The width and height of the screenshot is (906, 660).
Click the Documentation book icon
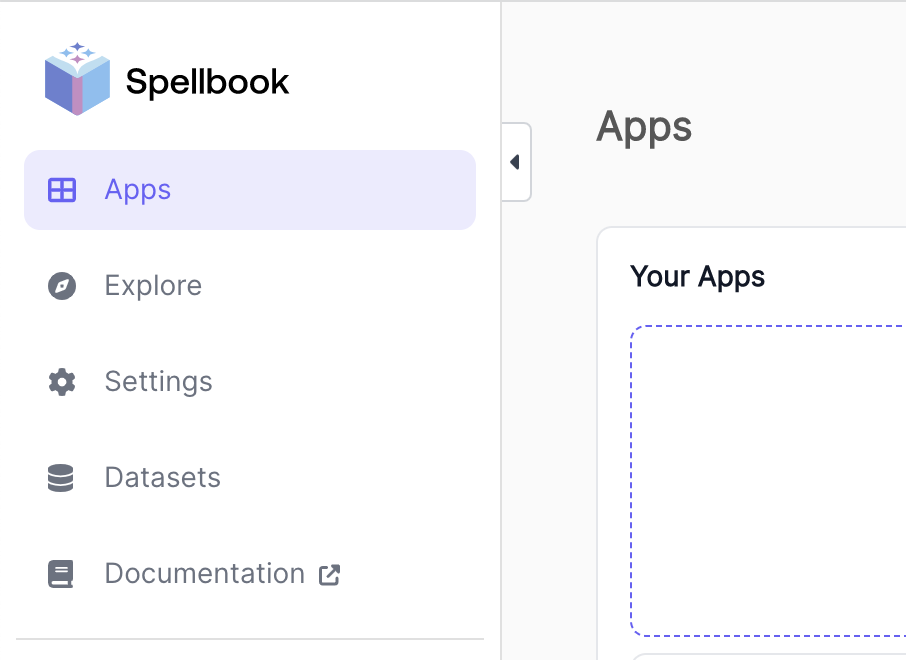(62, 573)
